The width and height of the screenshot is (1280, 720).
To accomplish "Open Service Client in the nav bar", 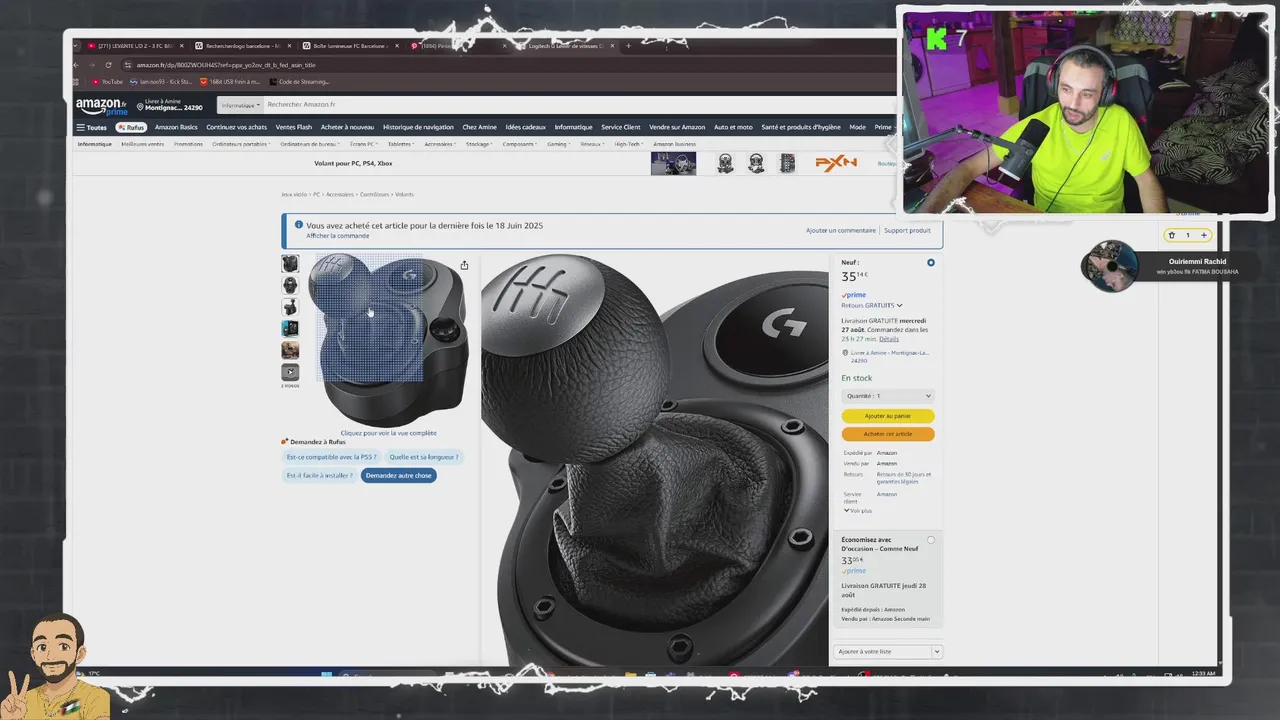I will point(620,127).
